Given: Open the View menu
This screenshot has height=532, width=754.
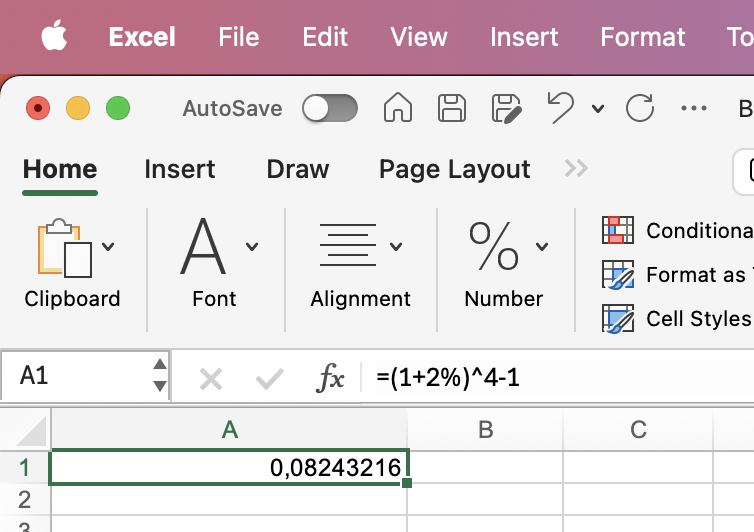Looking at the screenshot, I should pyautogui.click(x=419, y=37).
